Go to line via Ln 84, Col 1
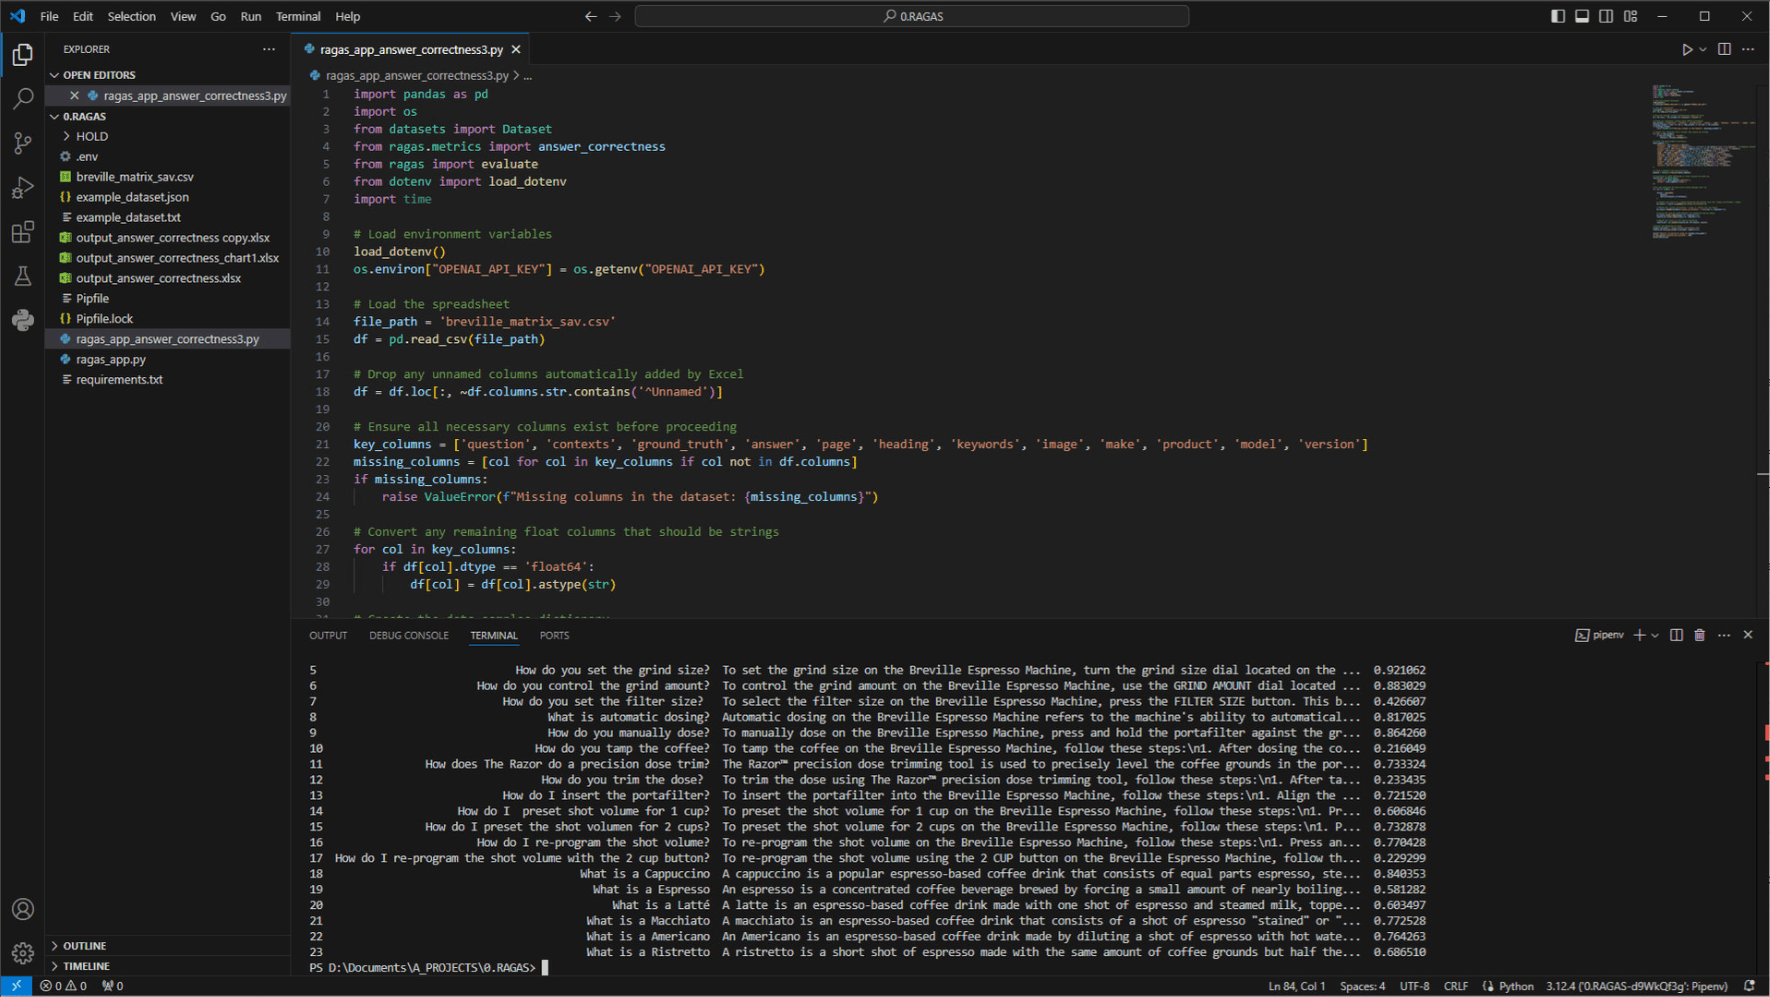The image size is (1770, 997). coord(1297,986)
